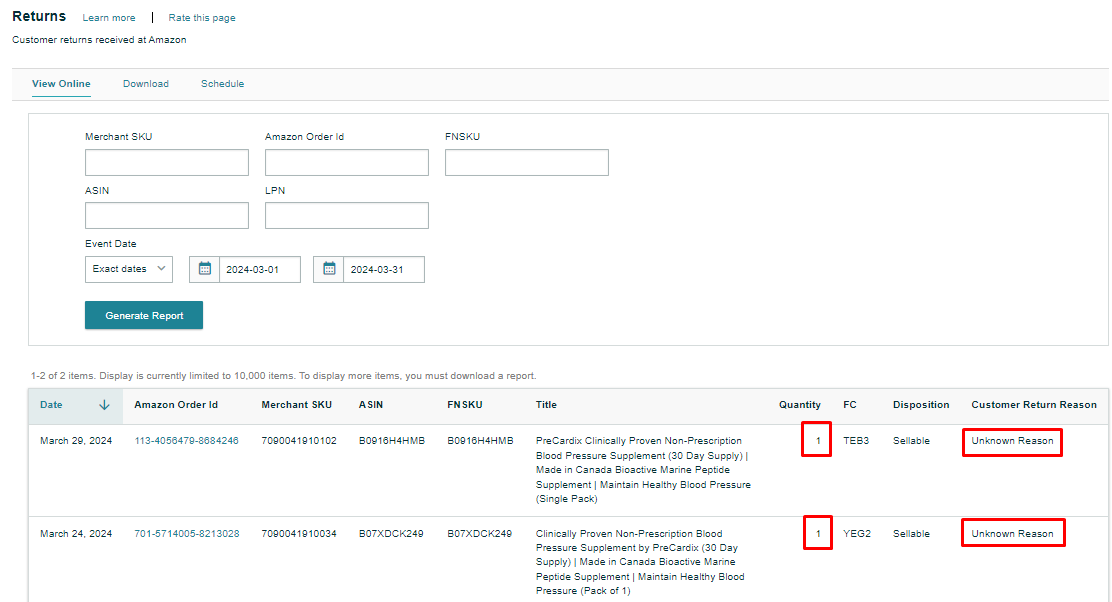This screenshot has height=602, width=1112.
Task: Click the Customer Return Reason column header
Action: (1034, 405)
